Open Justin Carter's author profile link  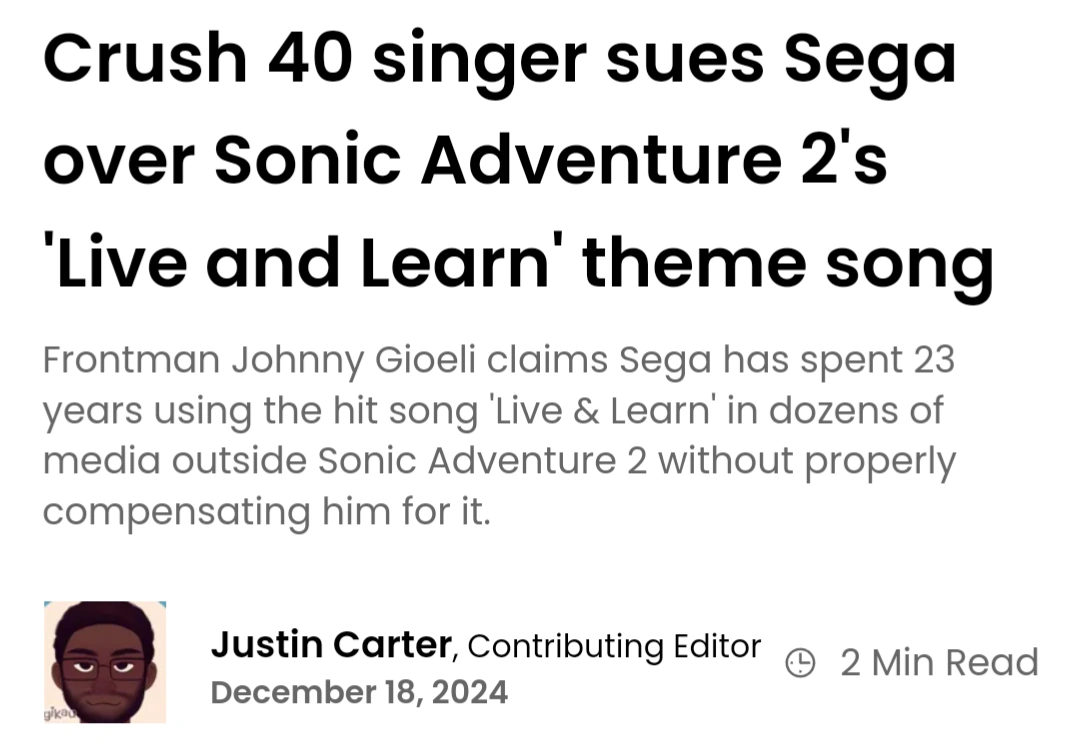tap(331, 646)
